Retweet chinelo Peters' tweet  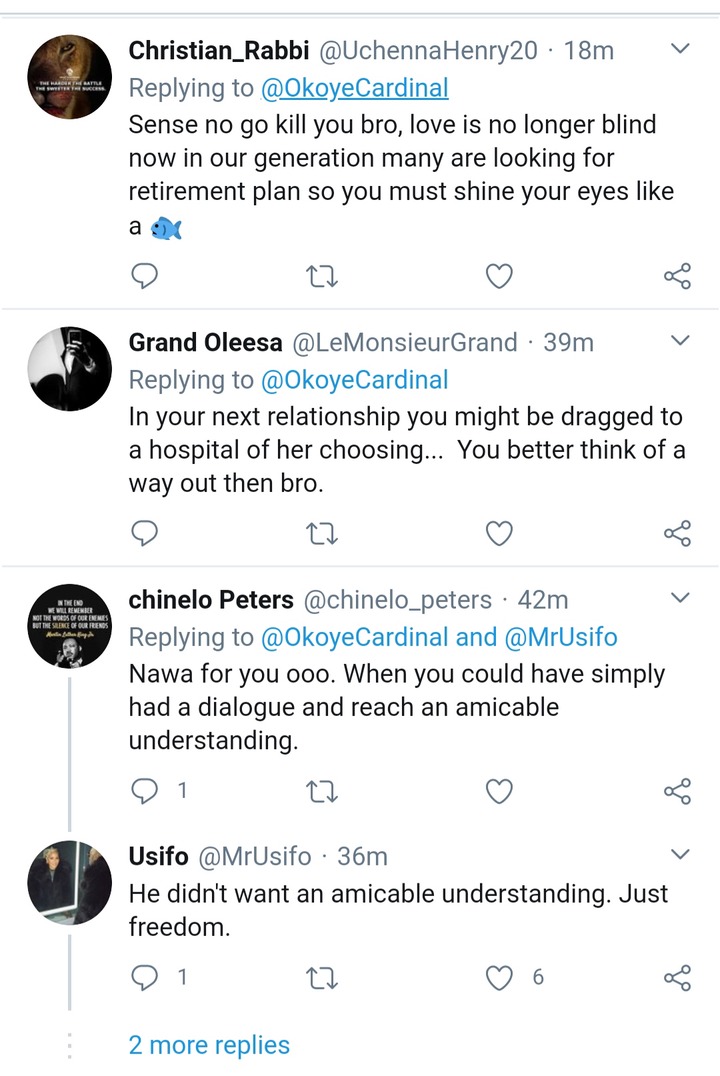(x=321, y=791)
